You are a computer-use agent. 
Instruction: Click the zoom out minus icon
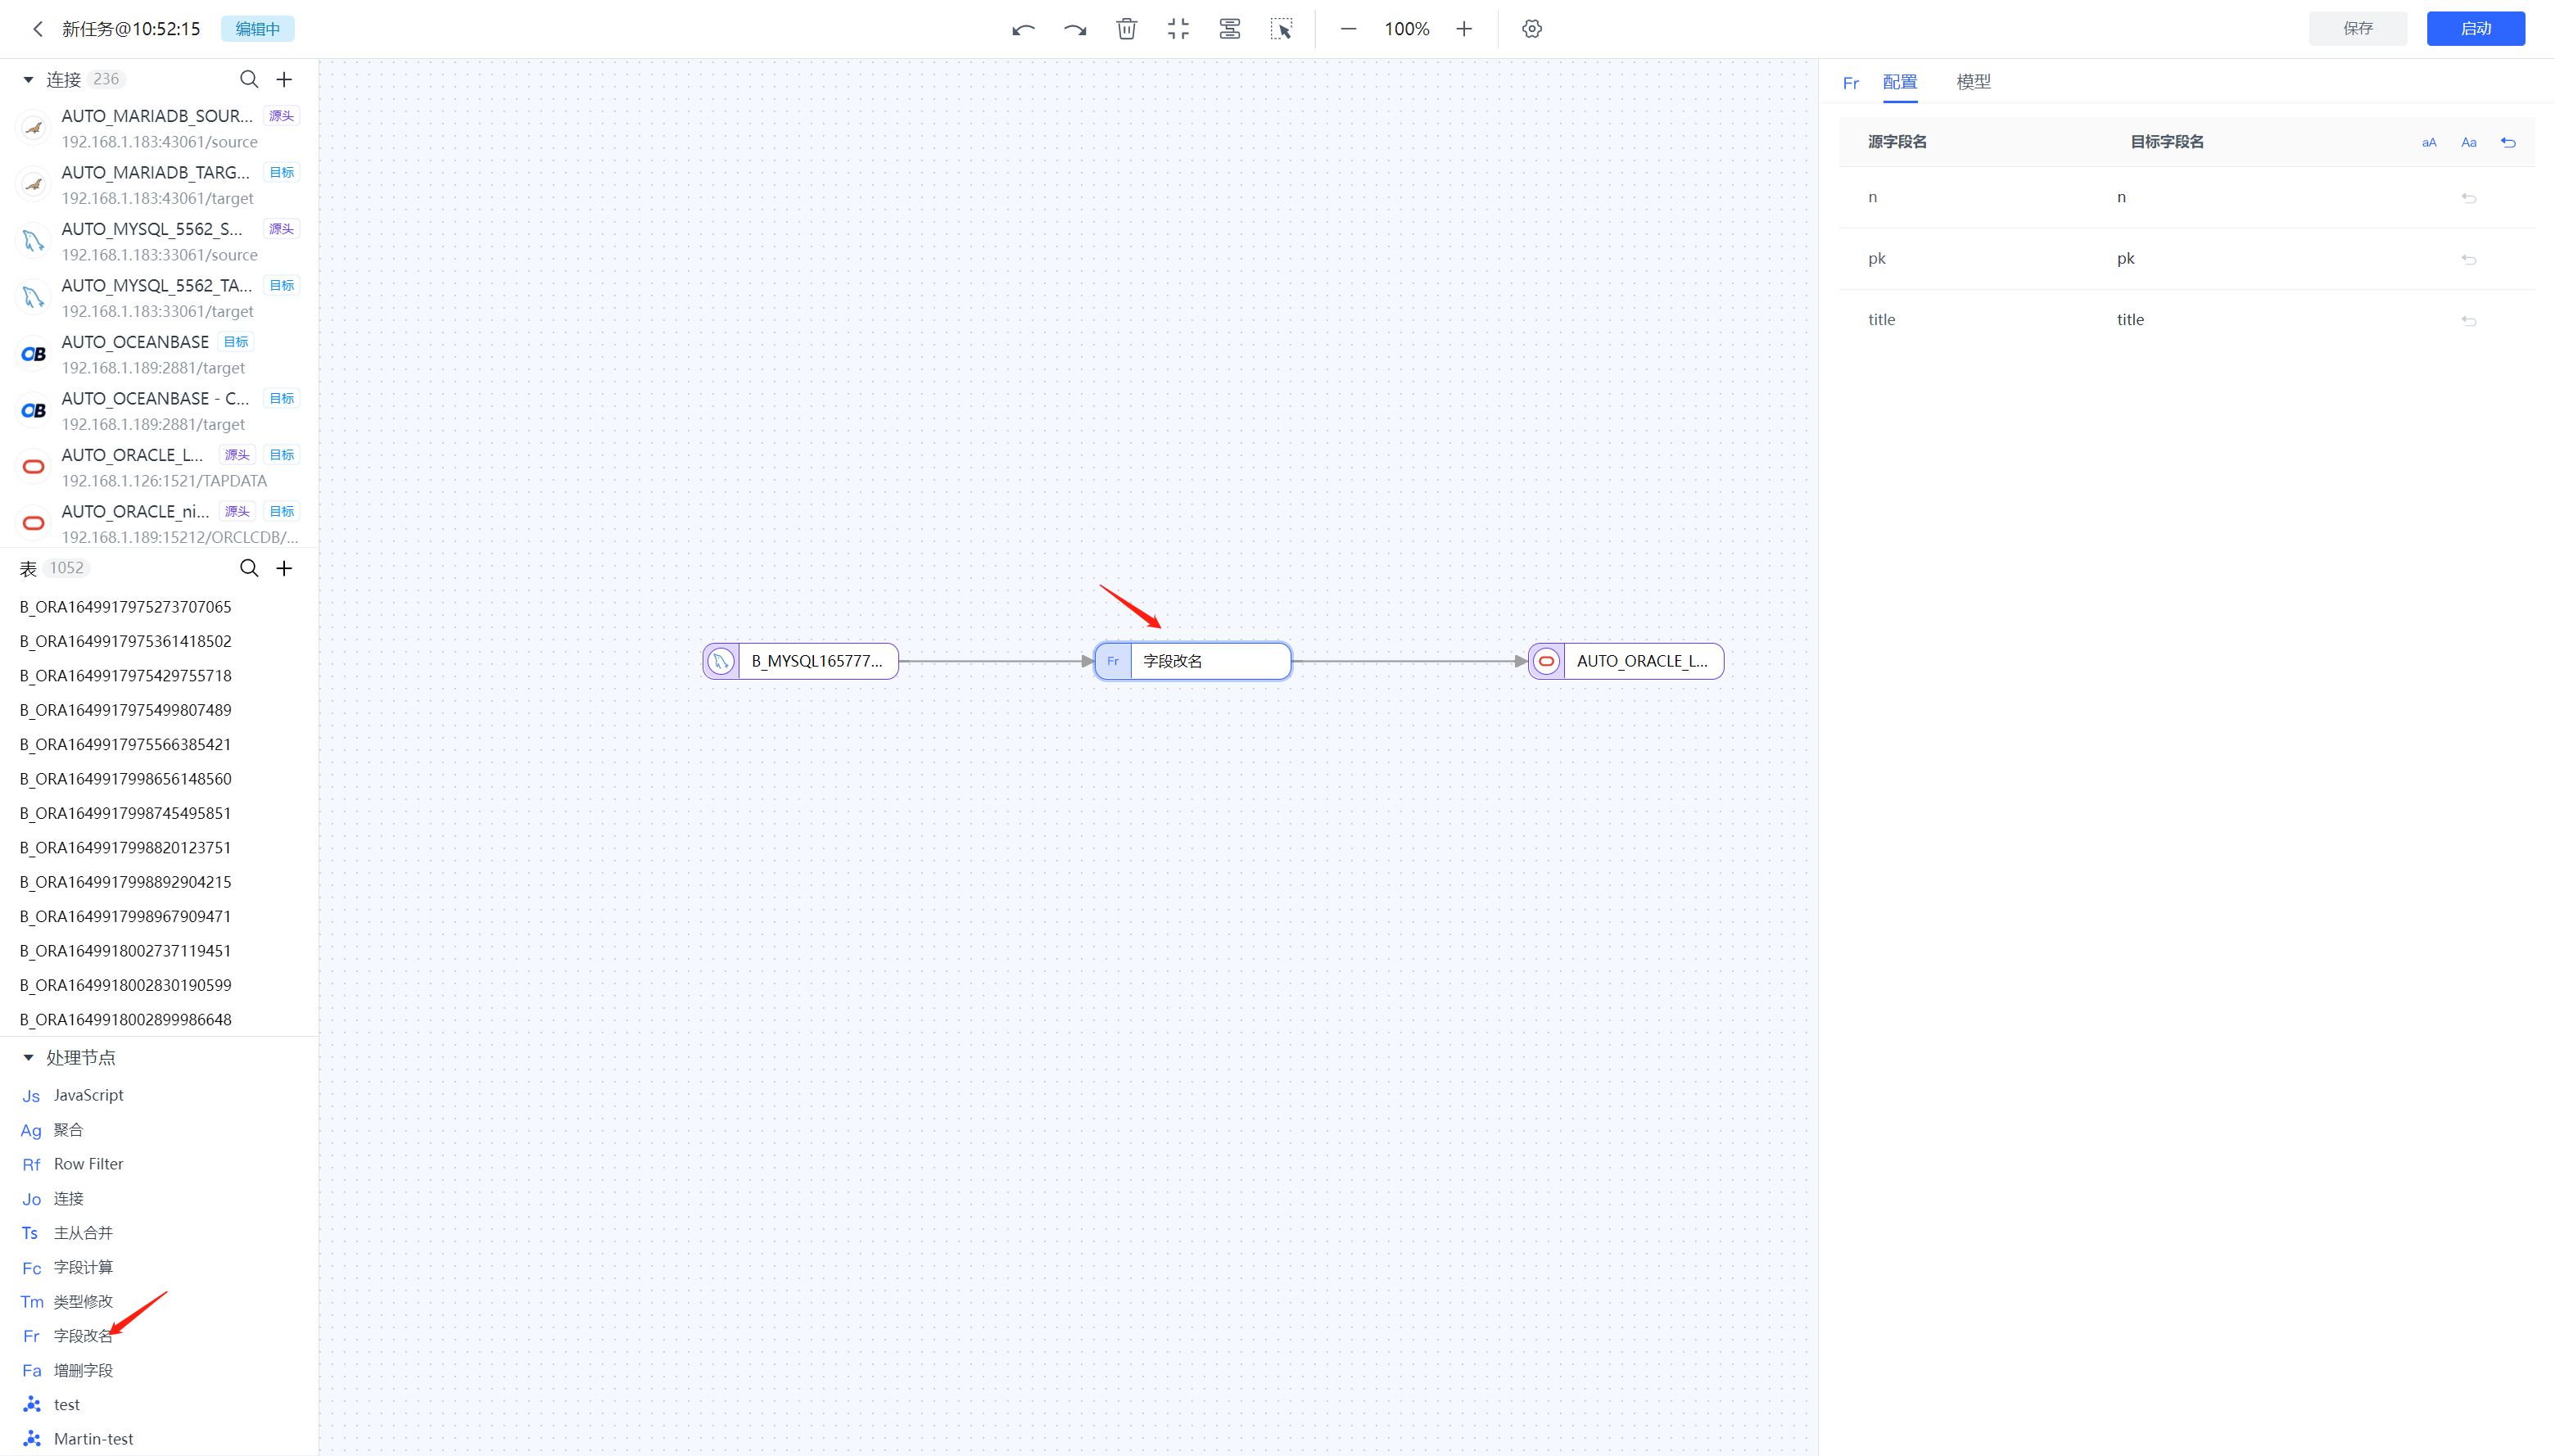coord(1348,29)
